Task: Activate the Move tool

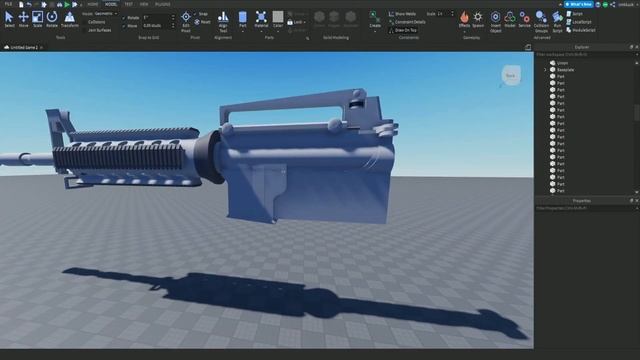Action: click(23, 19)
